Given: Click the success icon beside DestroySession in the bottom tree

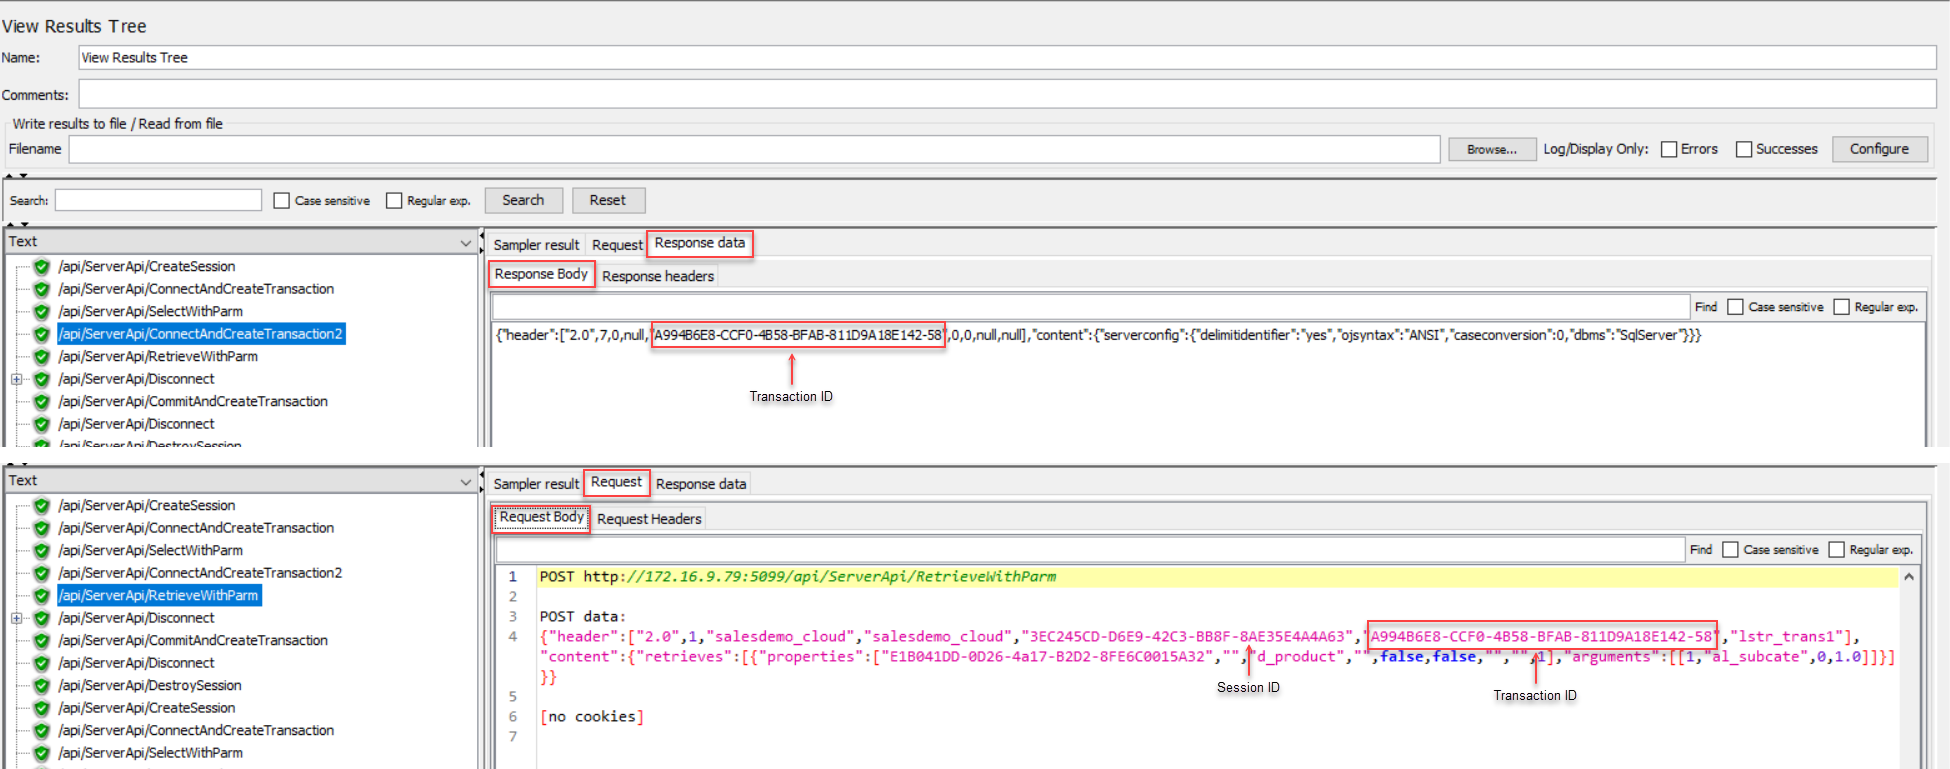Looking at the screenshot, I should click(42, 686).
